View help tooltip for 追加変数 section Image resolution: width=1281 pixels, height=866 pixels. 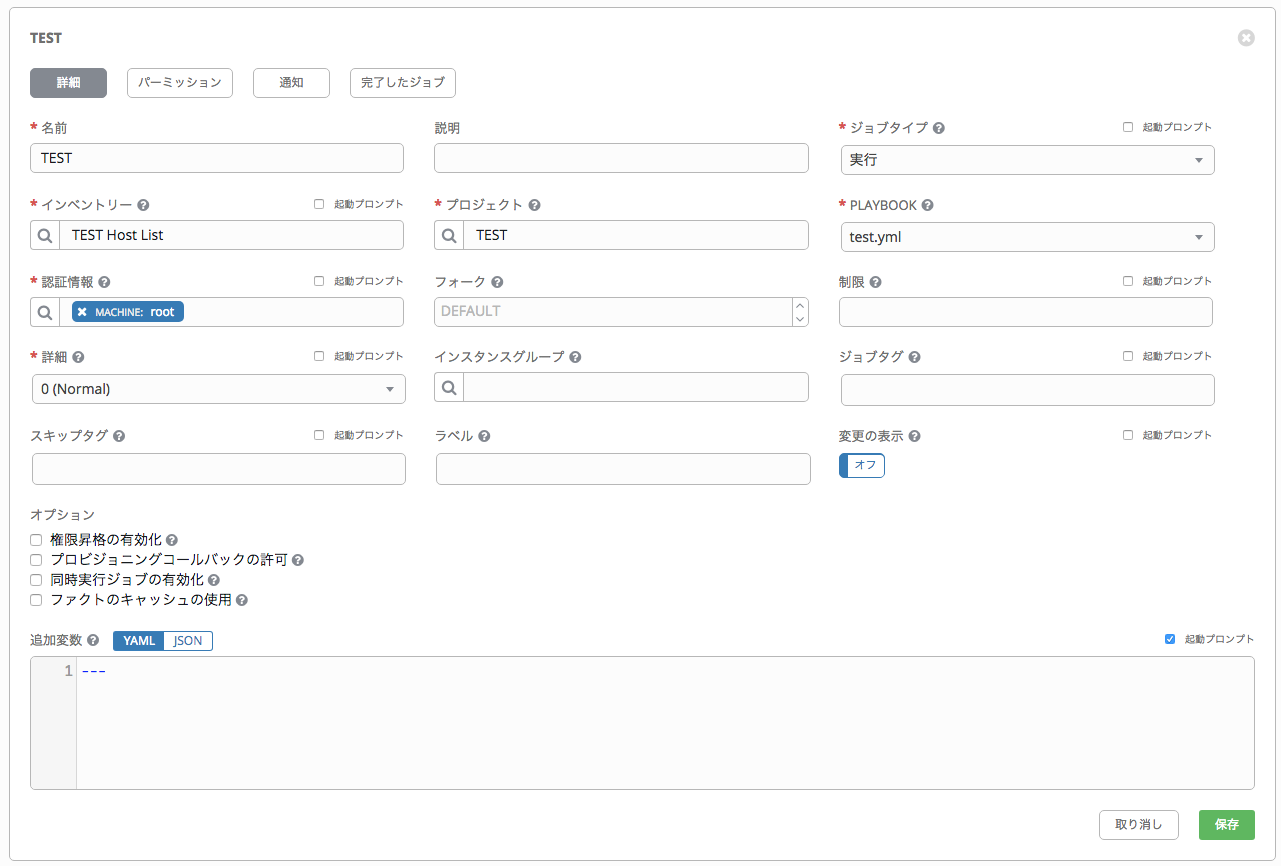93,640
